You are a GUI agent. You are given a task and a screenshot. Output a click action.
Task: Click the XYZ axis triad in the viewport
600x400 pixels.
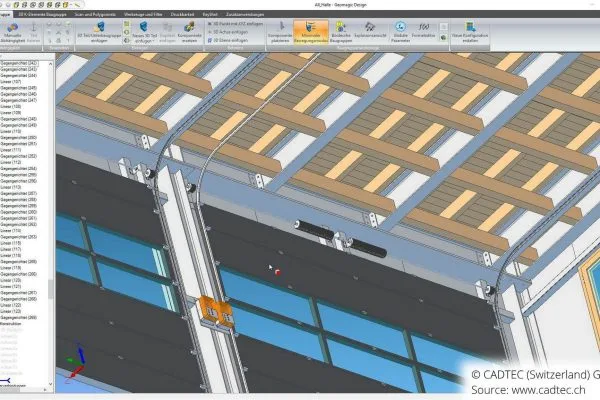(x=75, y=361)
